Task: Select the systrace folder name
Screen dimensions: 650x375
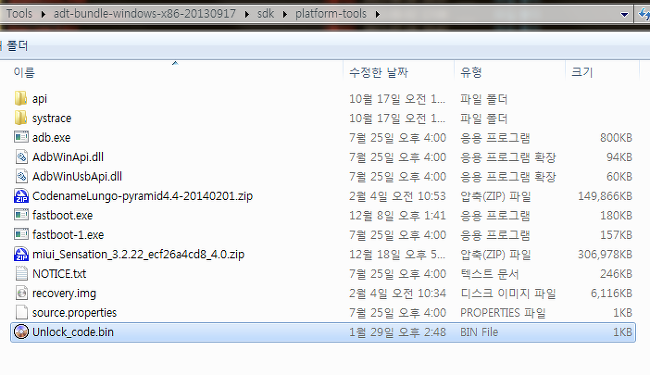Action: point(52,118)
